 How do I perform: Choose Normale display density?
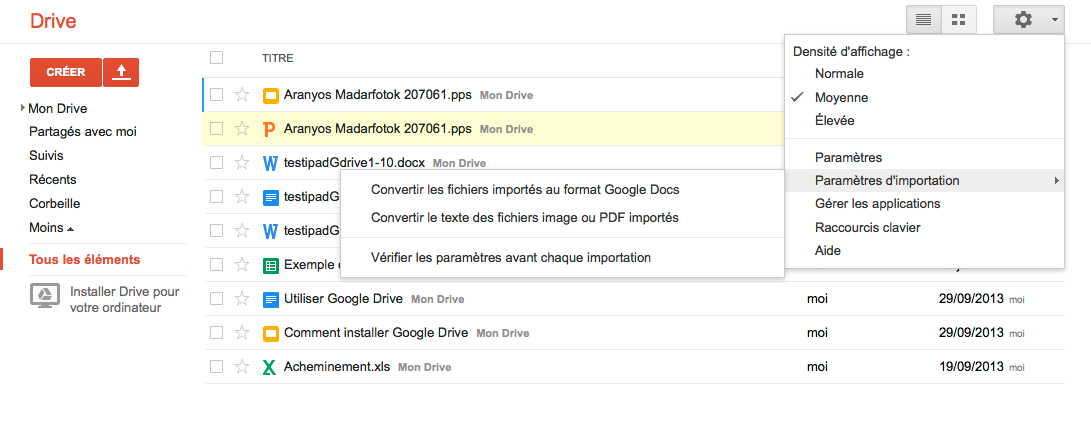tap(839, 74)
